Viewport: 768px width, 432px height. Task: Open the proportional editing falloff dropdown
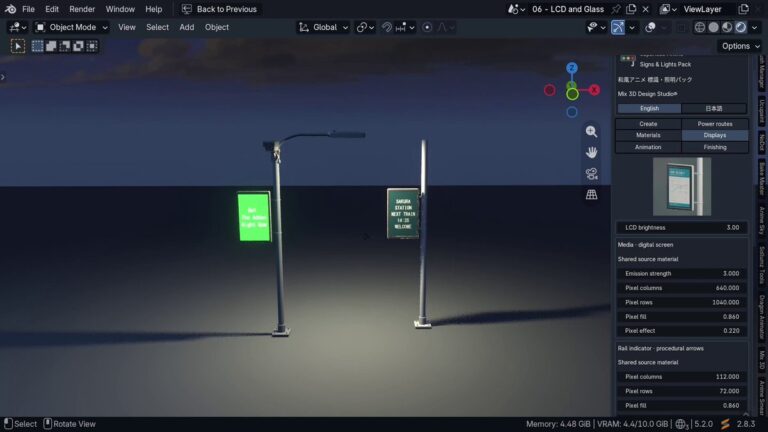click(445, 27)
